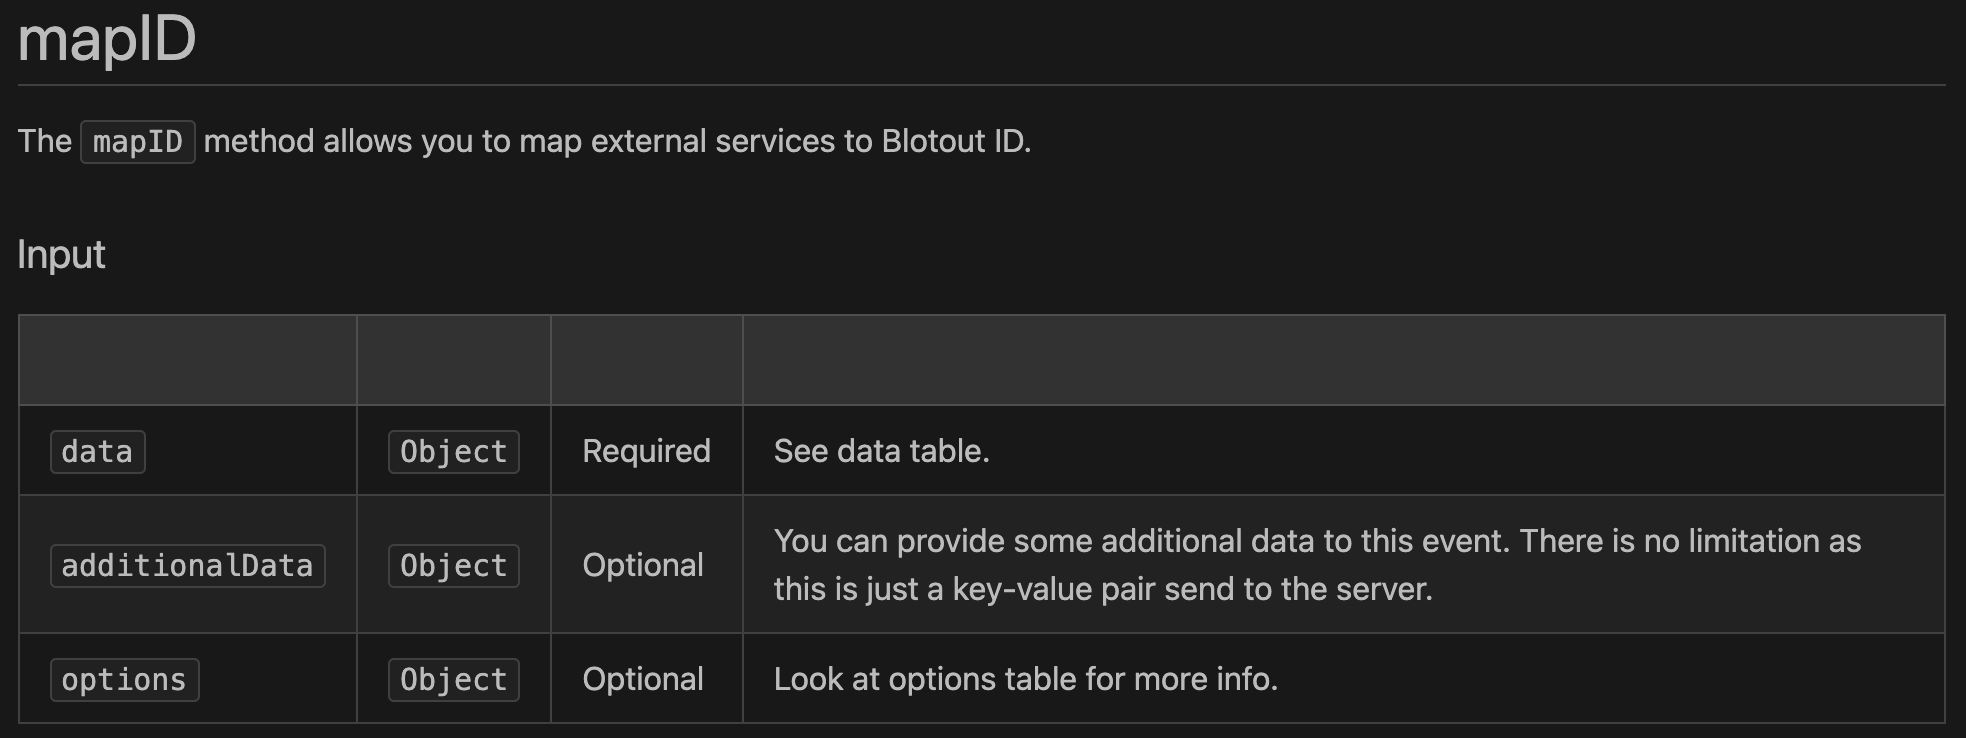
Task: Click the additional data description text
Action: 1317,565
